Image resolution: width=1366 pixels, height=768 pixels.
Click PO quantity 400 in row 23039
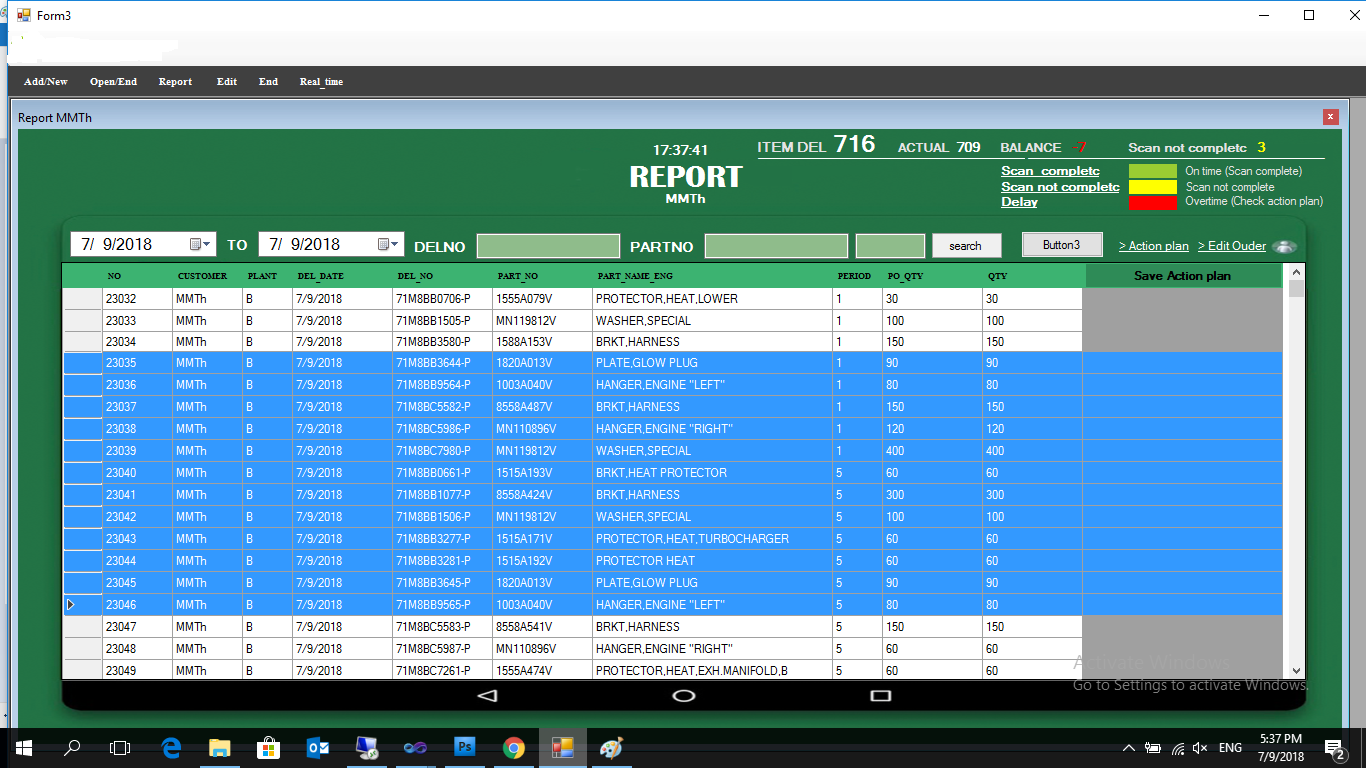932,451
